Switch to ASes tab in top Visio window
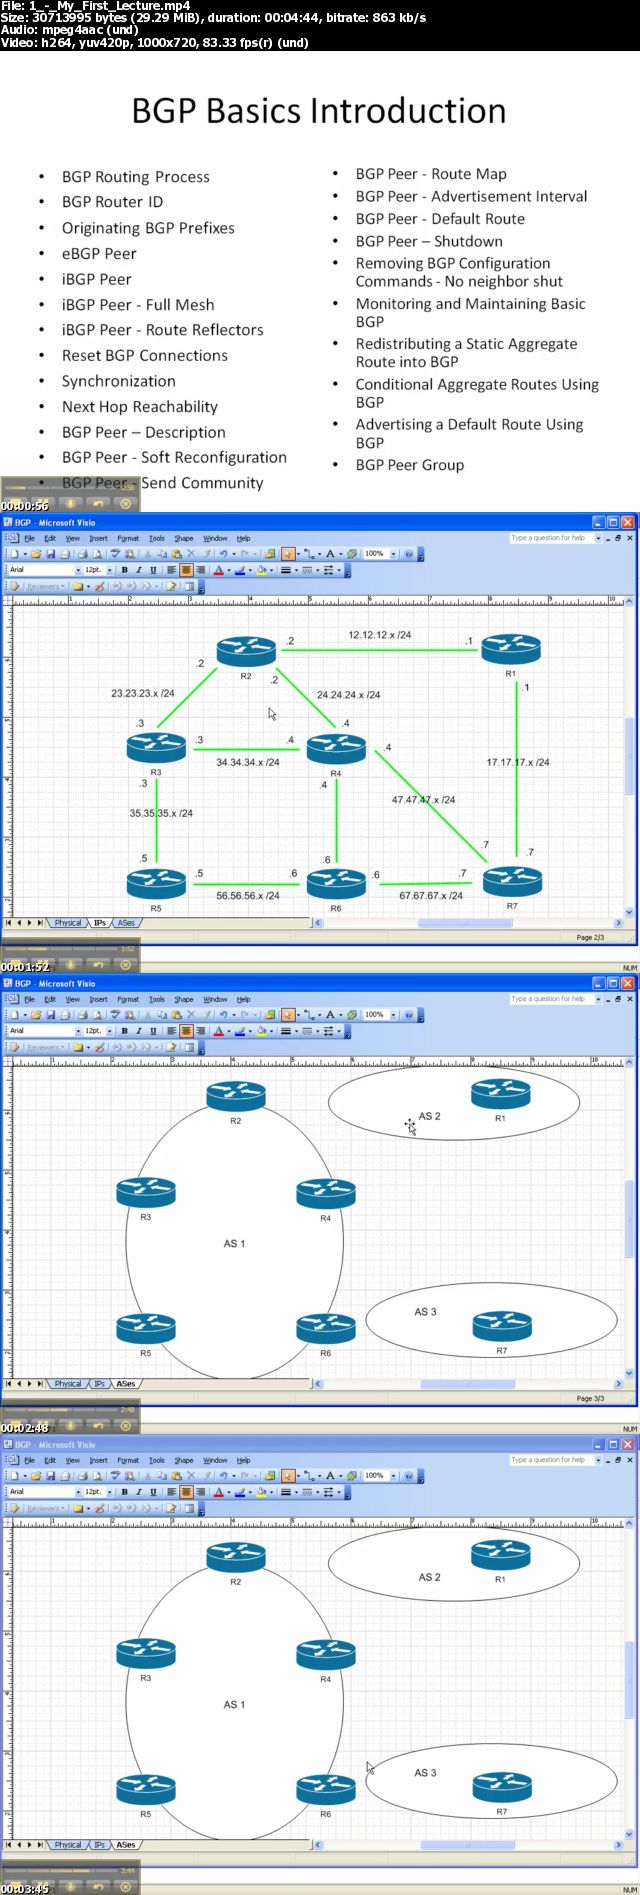The width and height of the screenshot is (640, 1895). (x=126, y=923)
